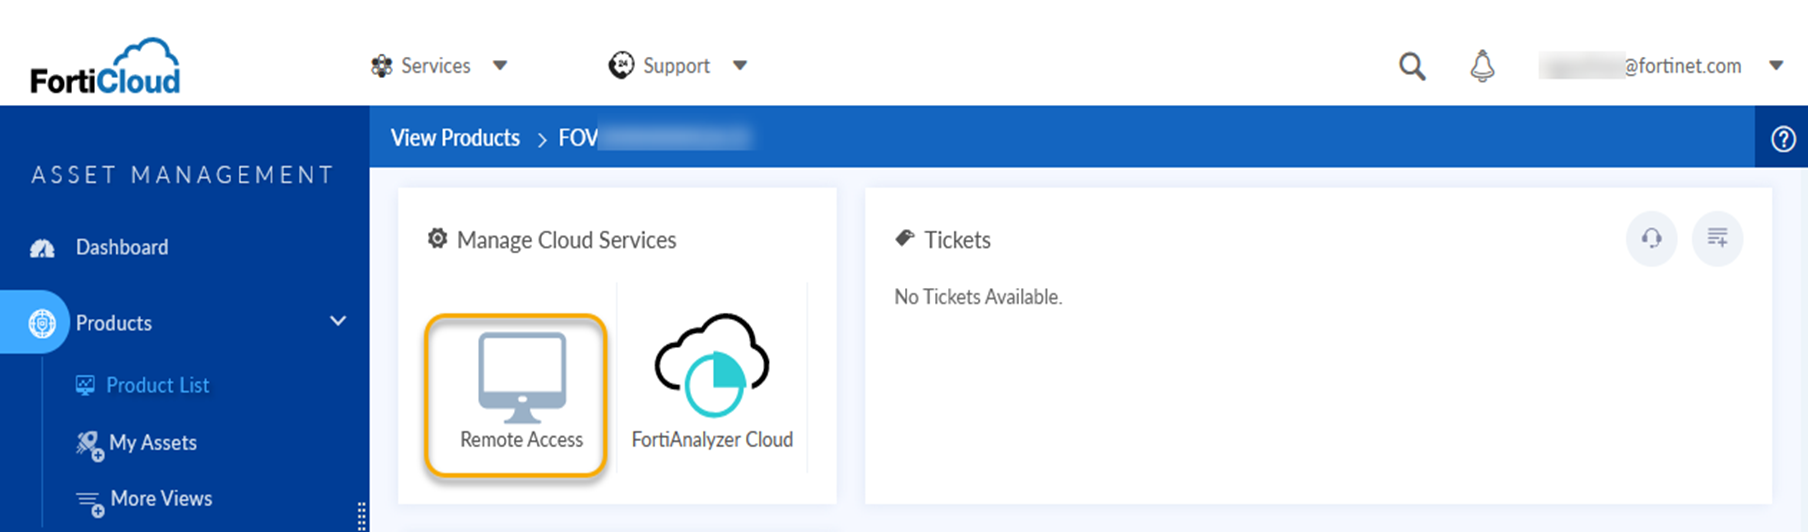This screenshot has height=532, width=1808.
Task: Open FortiAnalyzer Cloud icon
Action: click(712, 365)
